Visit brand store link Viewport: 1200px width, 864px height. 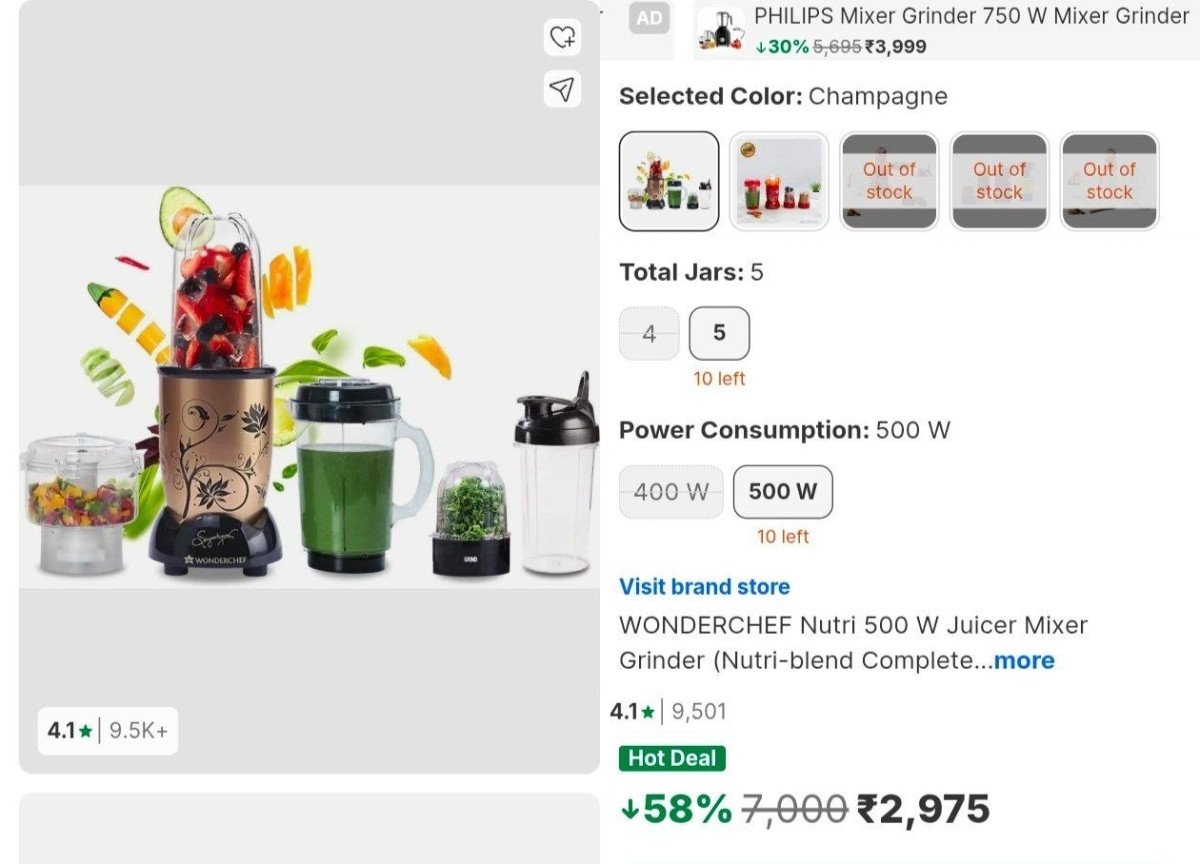(x=704, y=587)
